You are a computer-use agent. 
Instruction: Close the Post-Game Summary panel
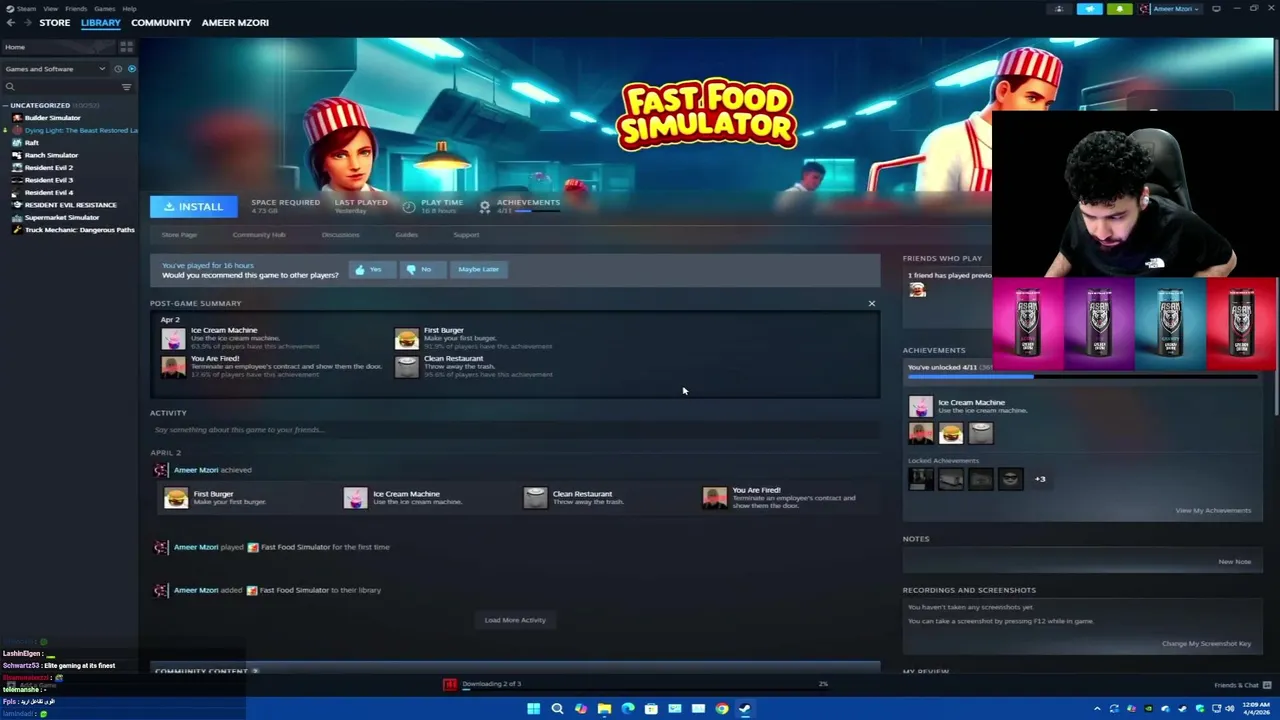point(872,303)
